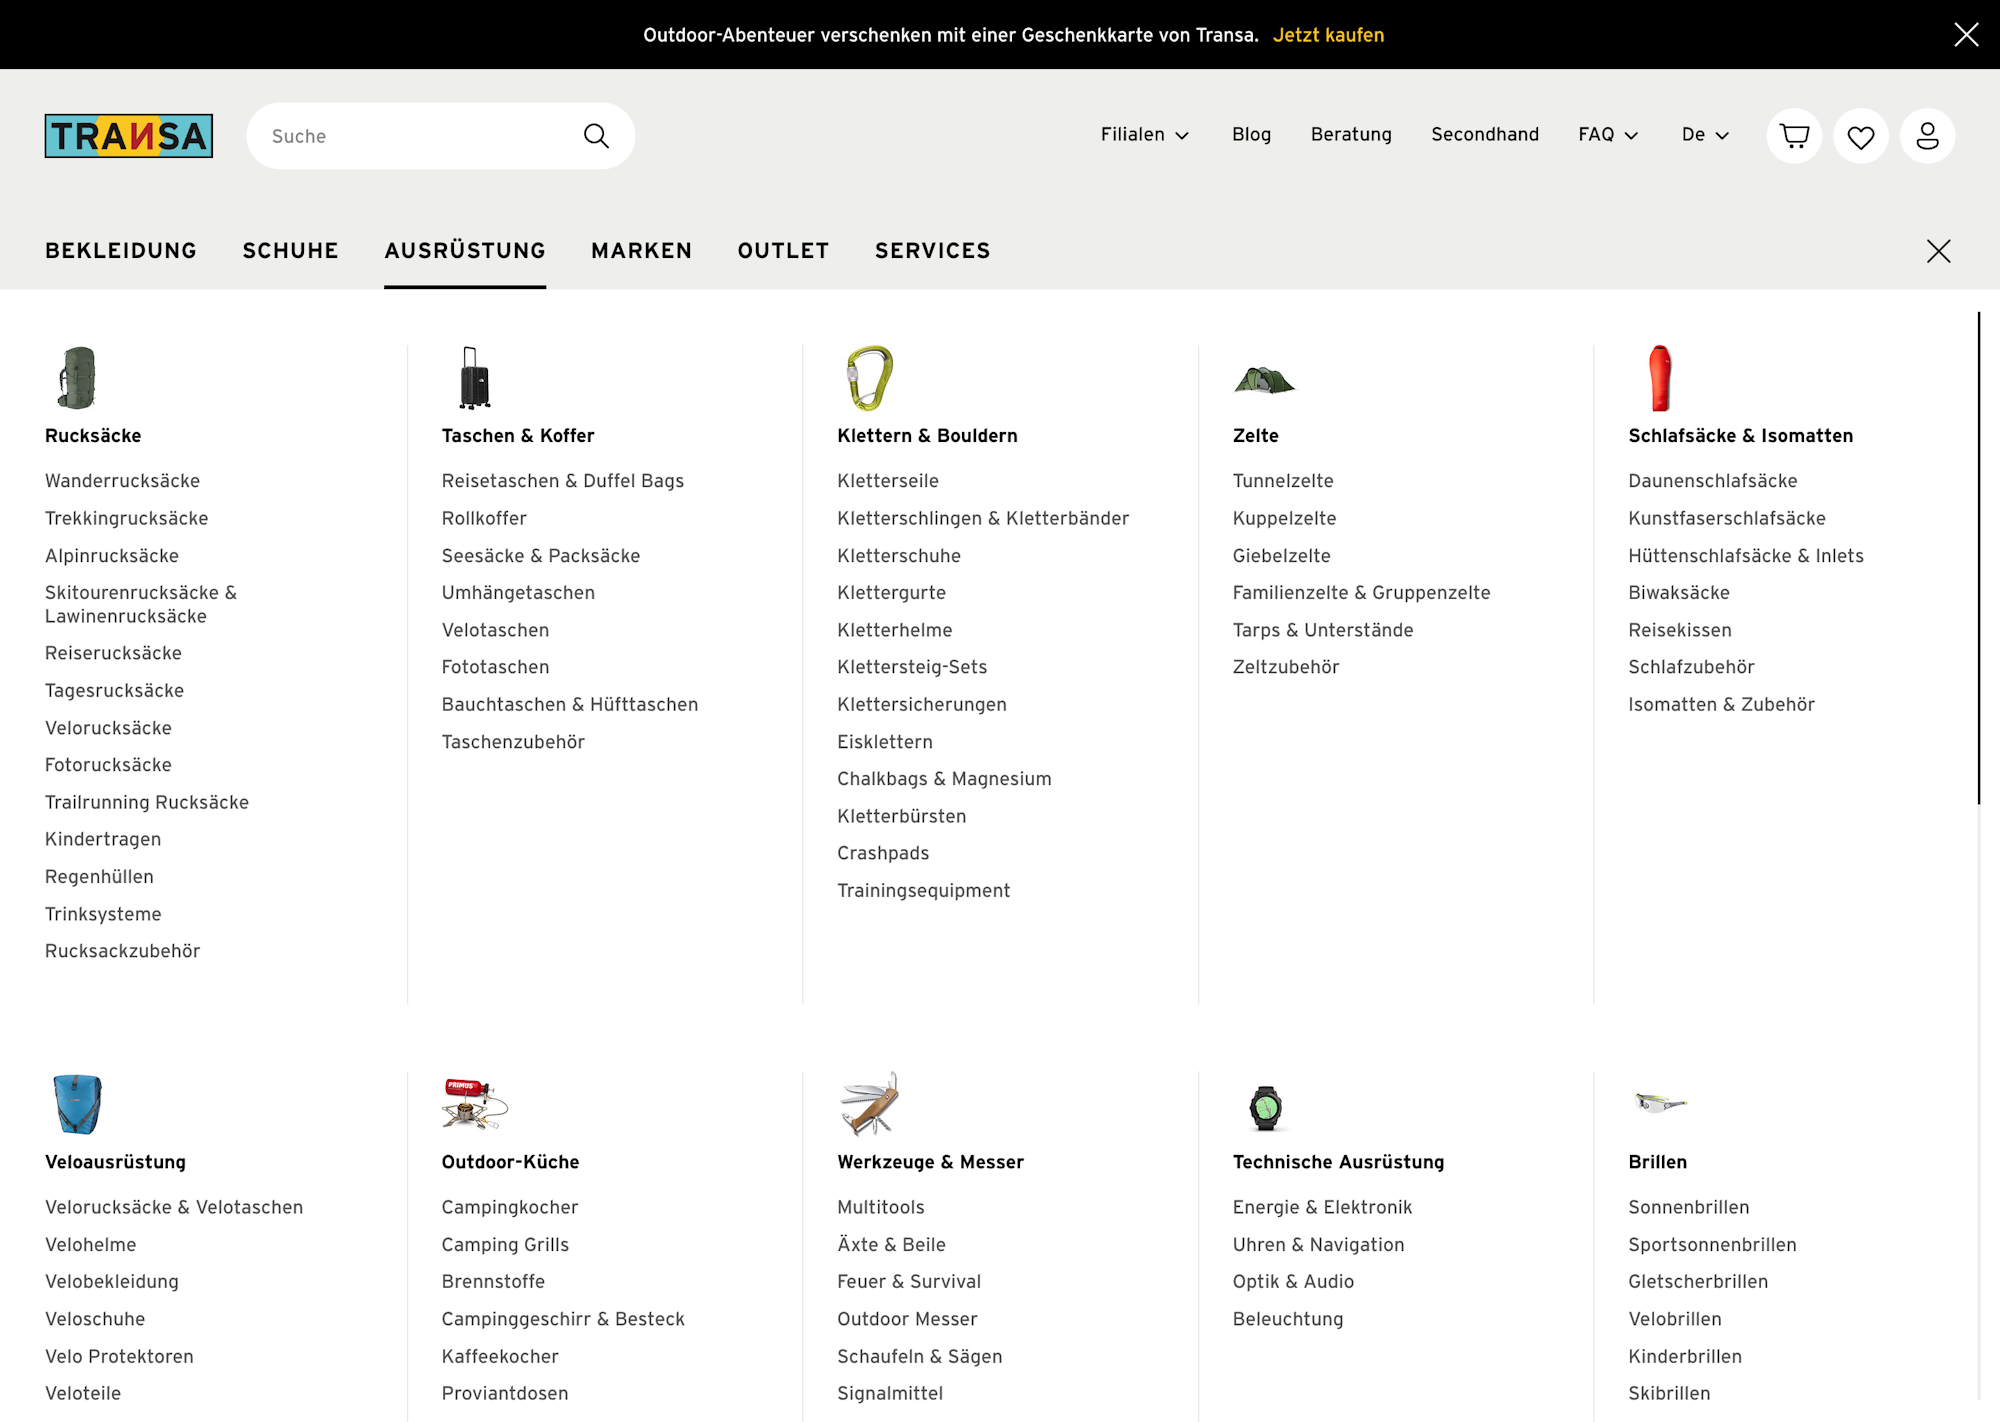This screenshot has height=1422, width=2000.
Task: Open the Bekleidung menu
Action: pos(121,251)
